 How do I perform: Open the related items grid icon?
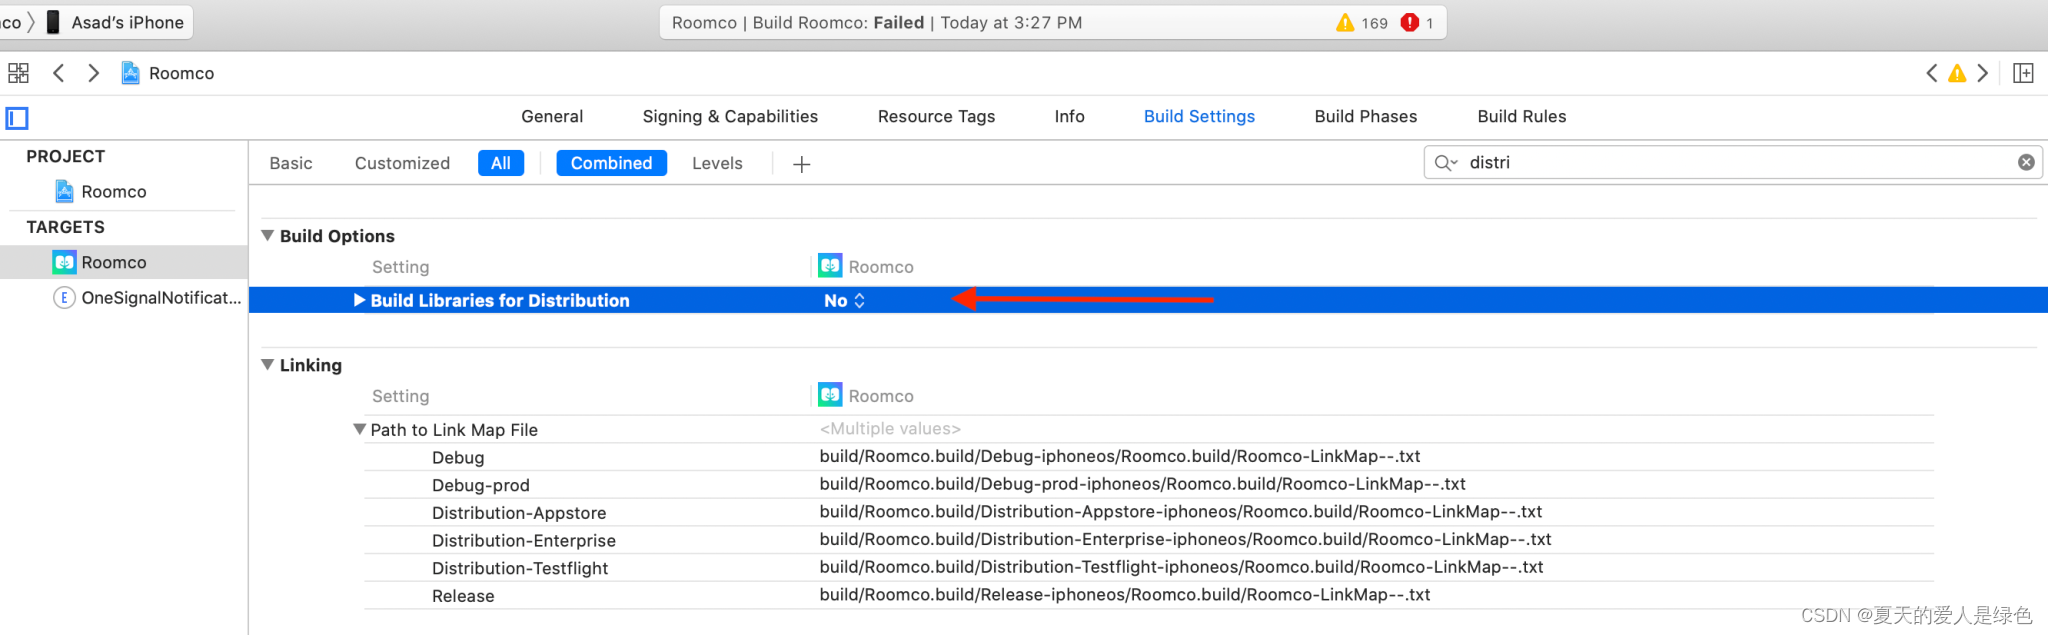click(18, 73)
